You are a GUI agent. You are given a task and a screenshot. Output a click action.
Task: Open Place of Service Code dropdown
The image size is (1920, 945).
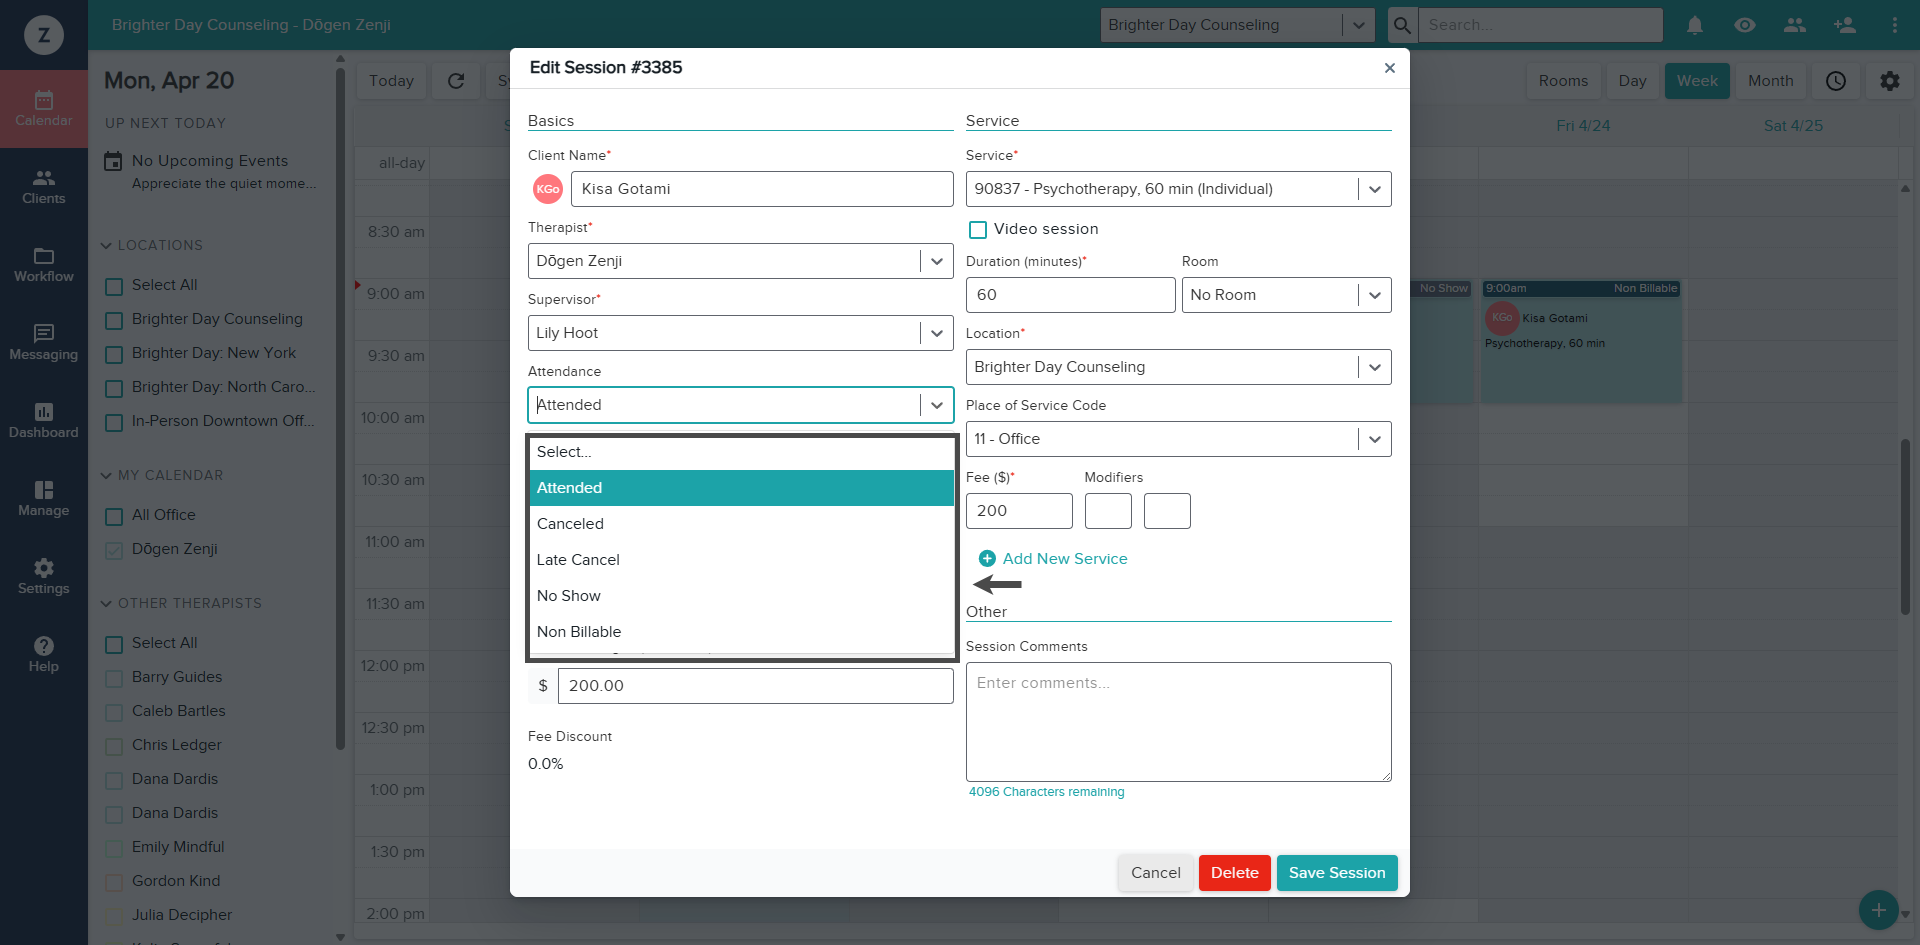click(1178, 439)
